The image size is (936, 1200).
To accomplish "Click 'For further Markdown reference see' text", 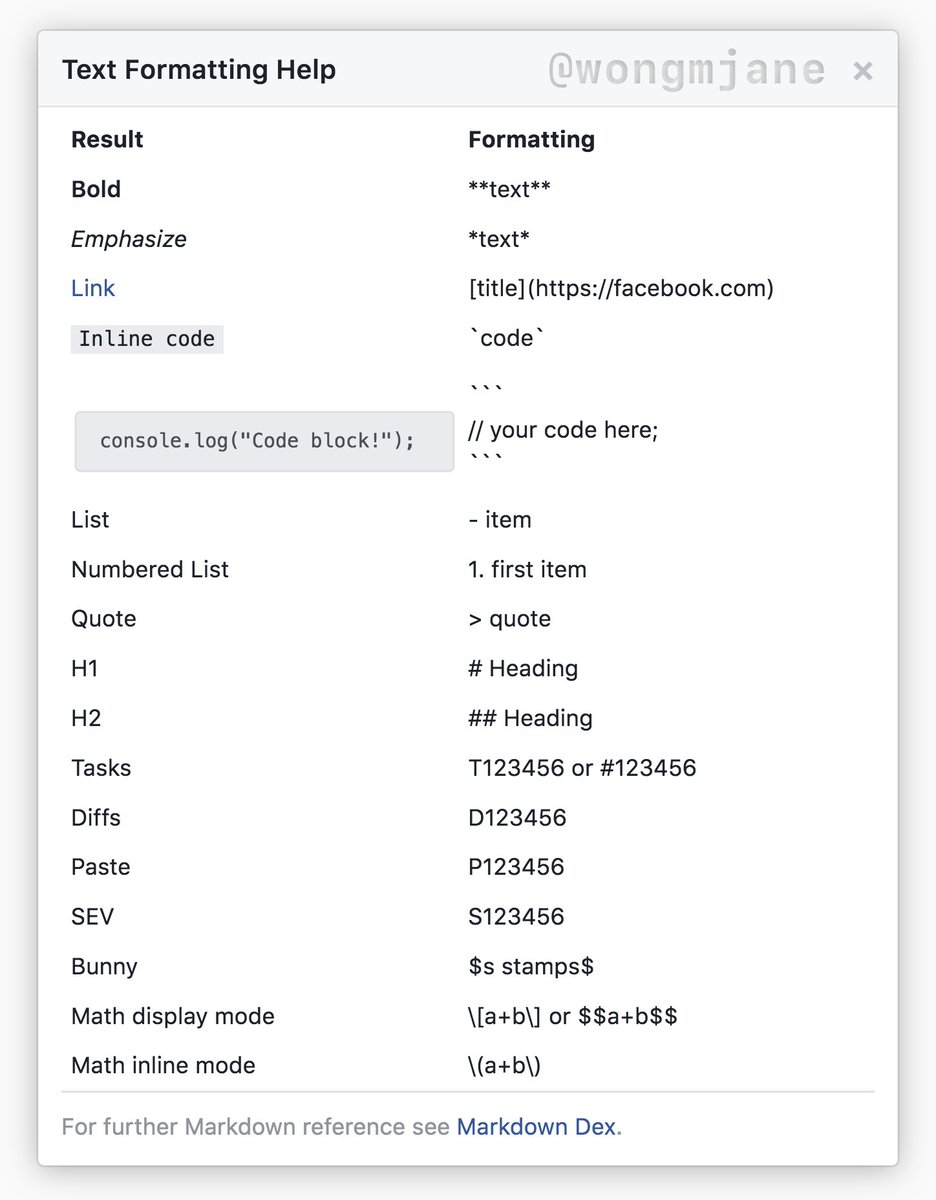I will coord(256,1127).
